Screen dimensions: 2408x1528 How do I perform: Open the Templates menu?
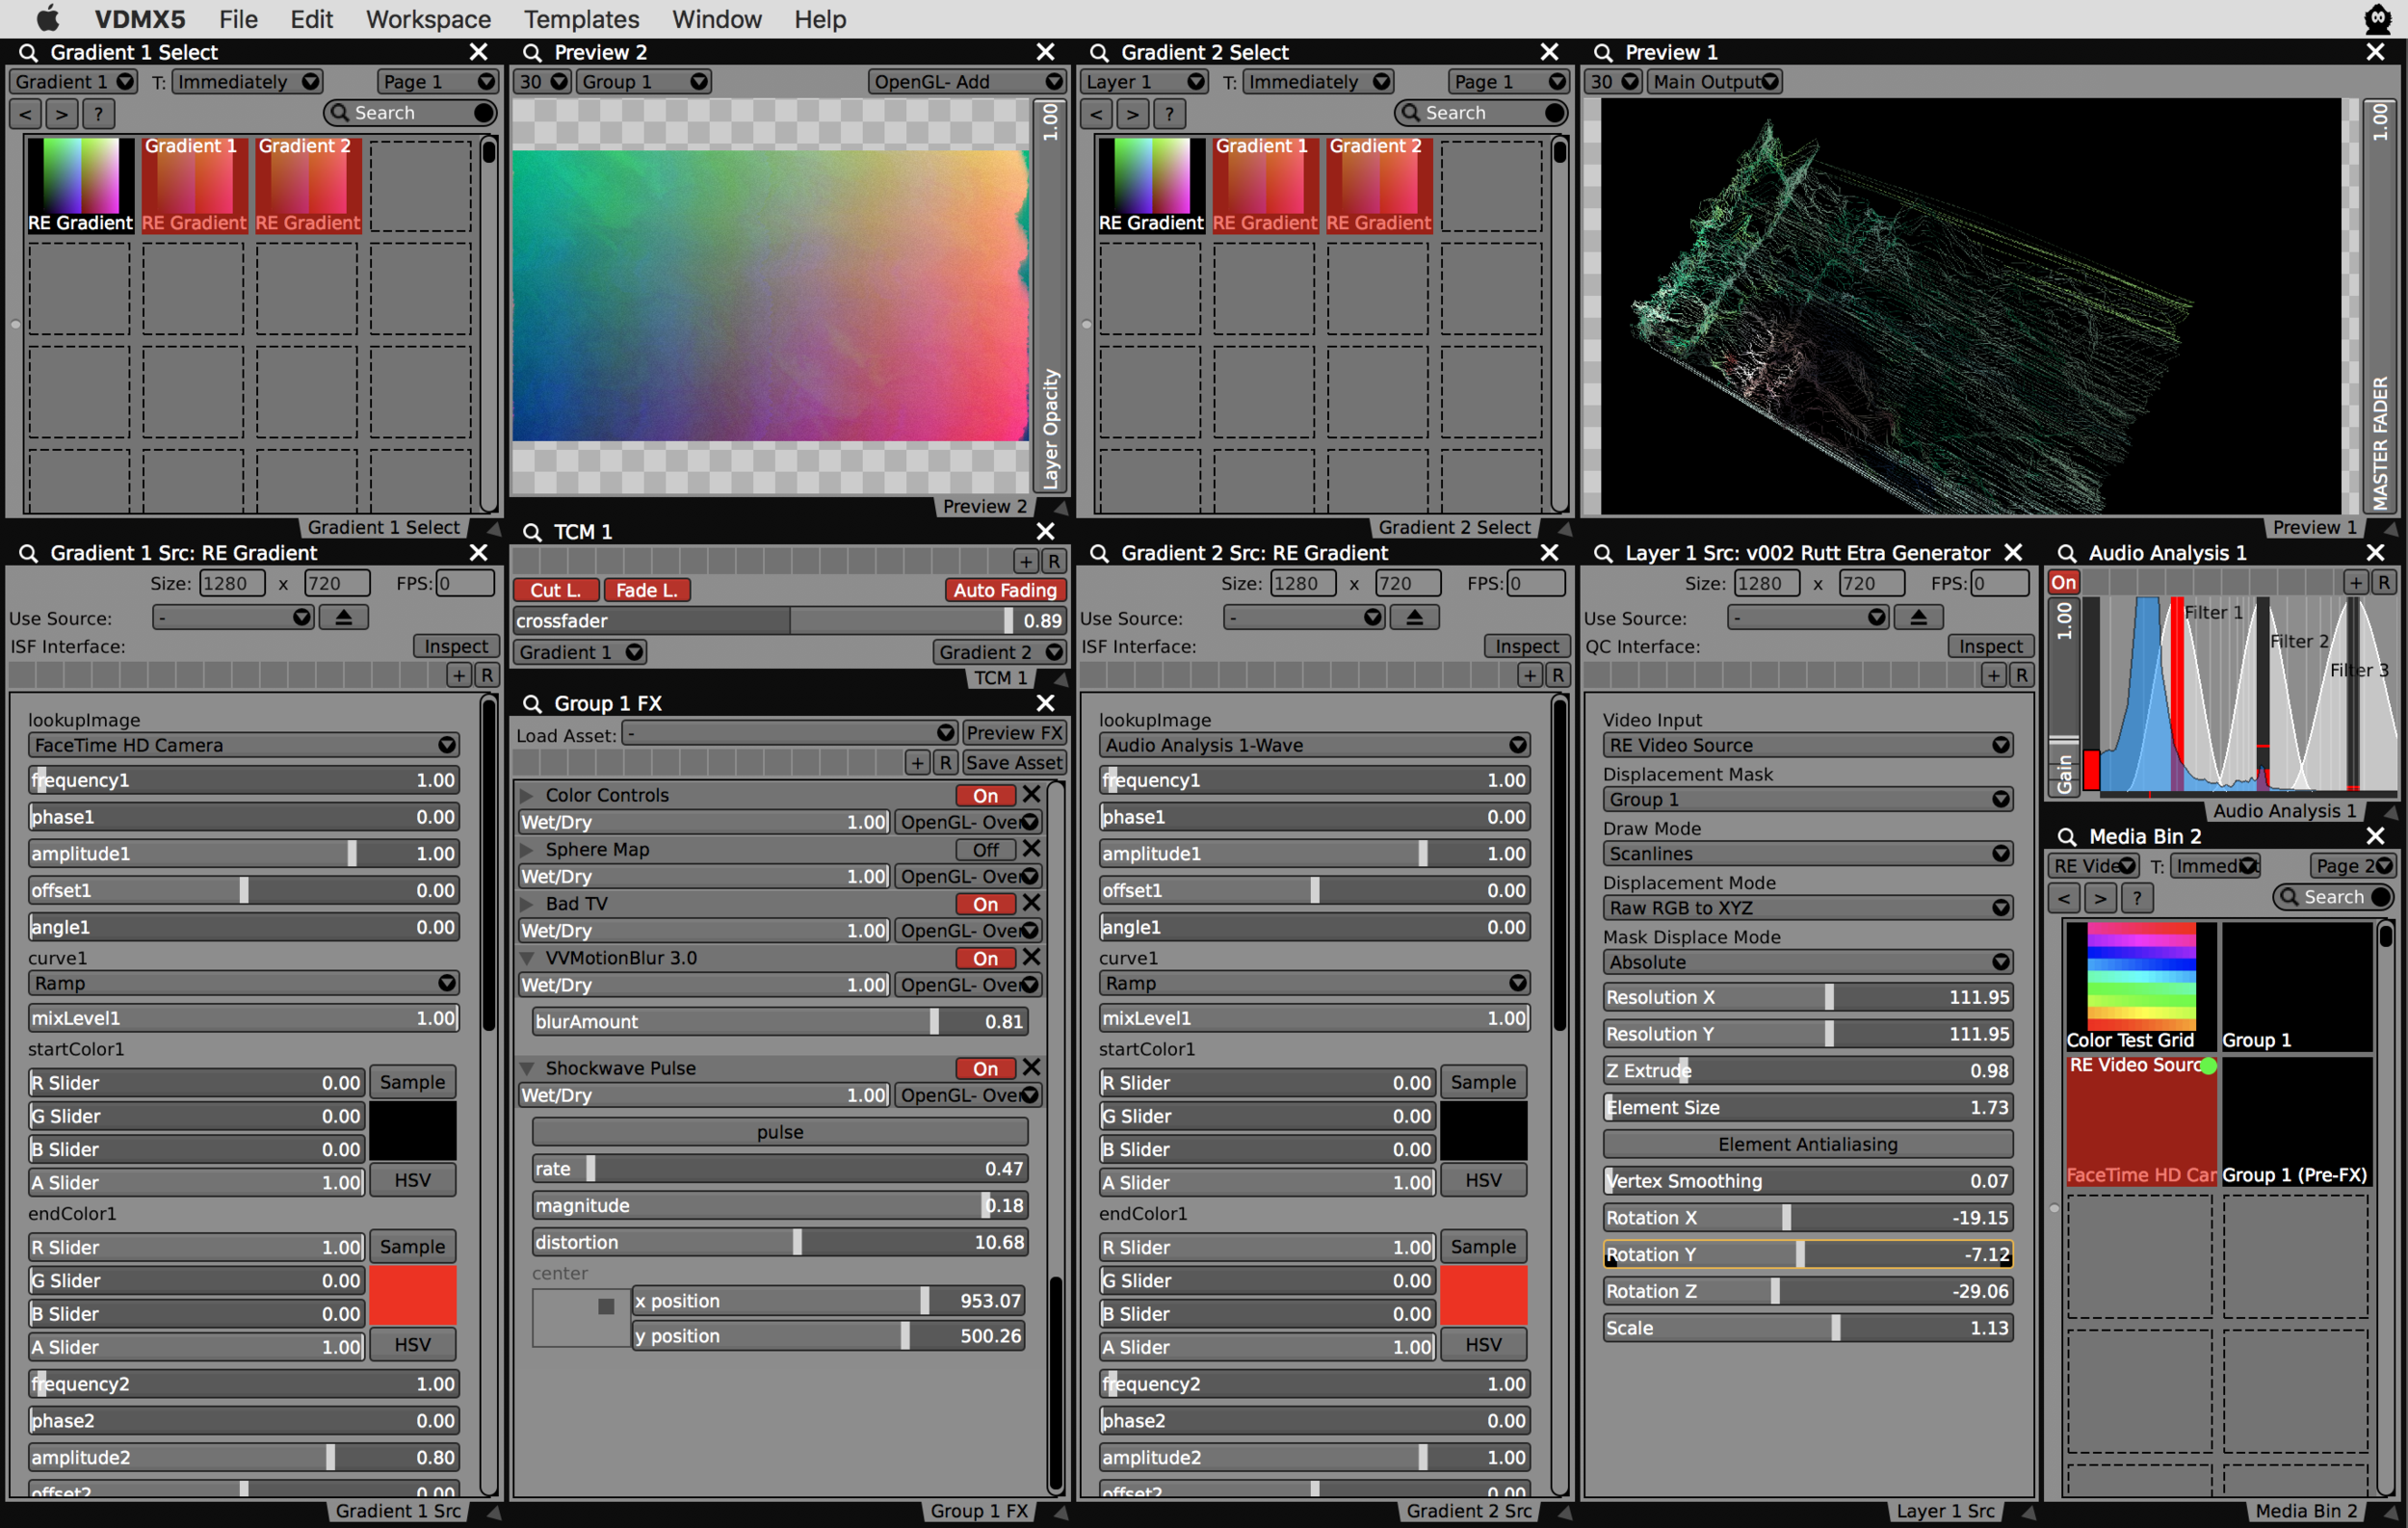(x=581, y=19)
